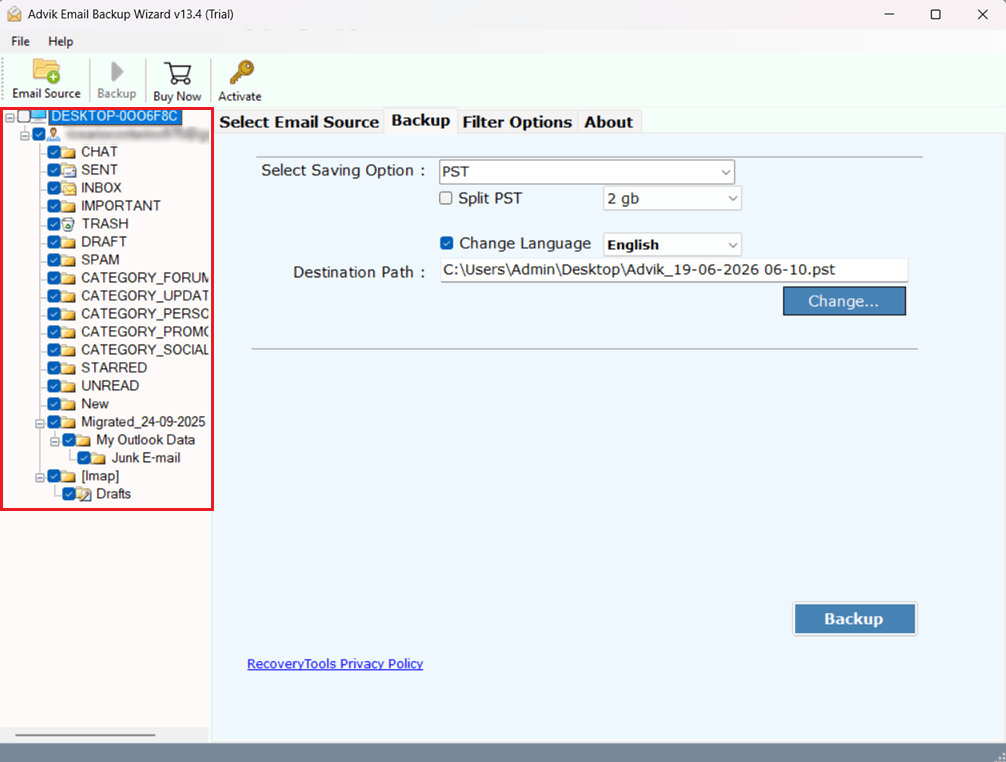Click the blue Backup button
This screenshot has height=762, width=1006.
[x=855, y=618]
